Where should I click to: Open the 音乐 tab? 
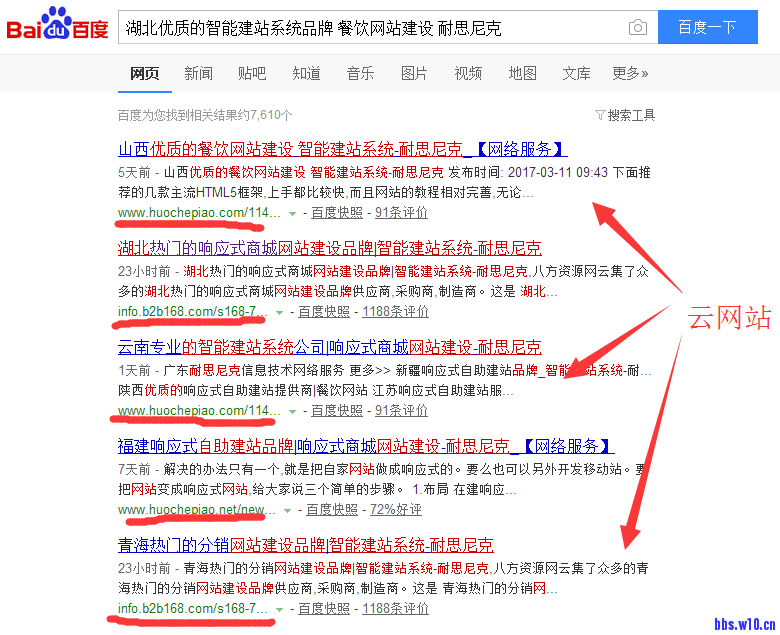coord(360,74)
